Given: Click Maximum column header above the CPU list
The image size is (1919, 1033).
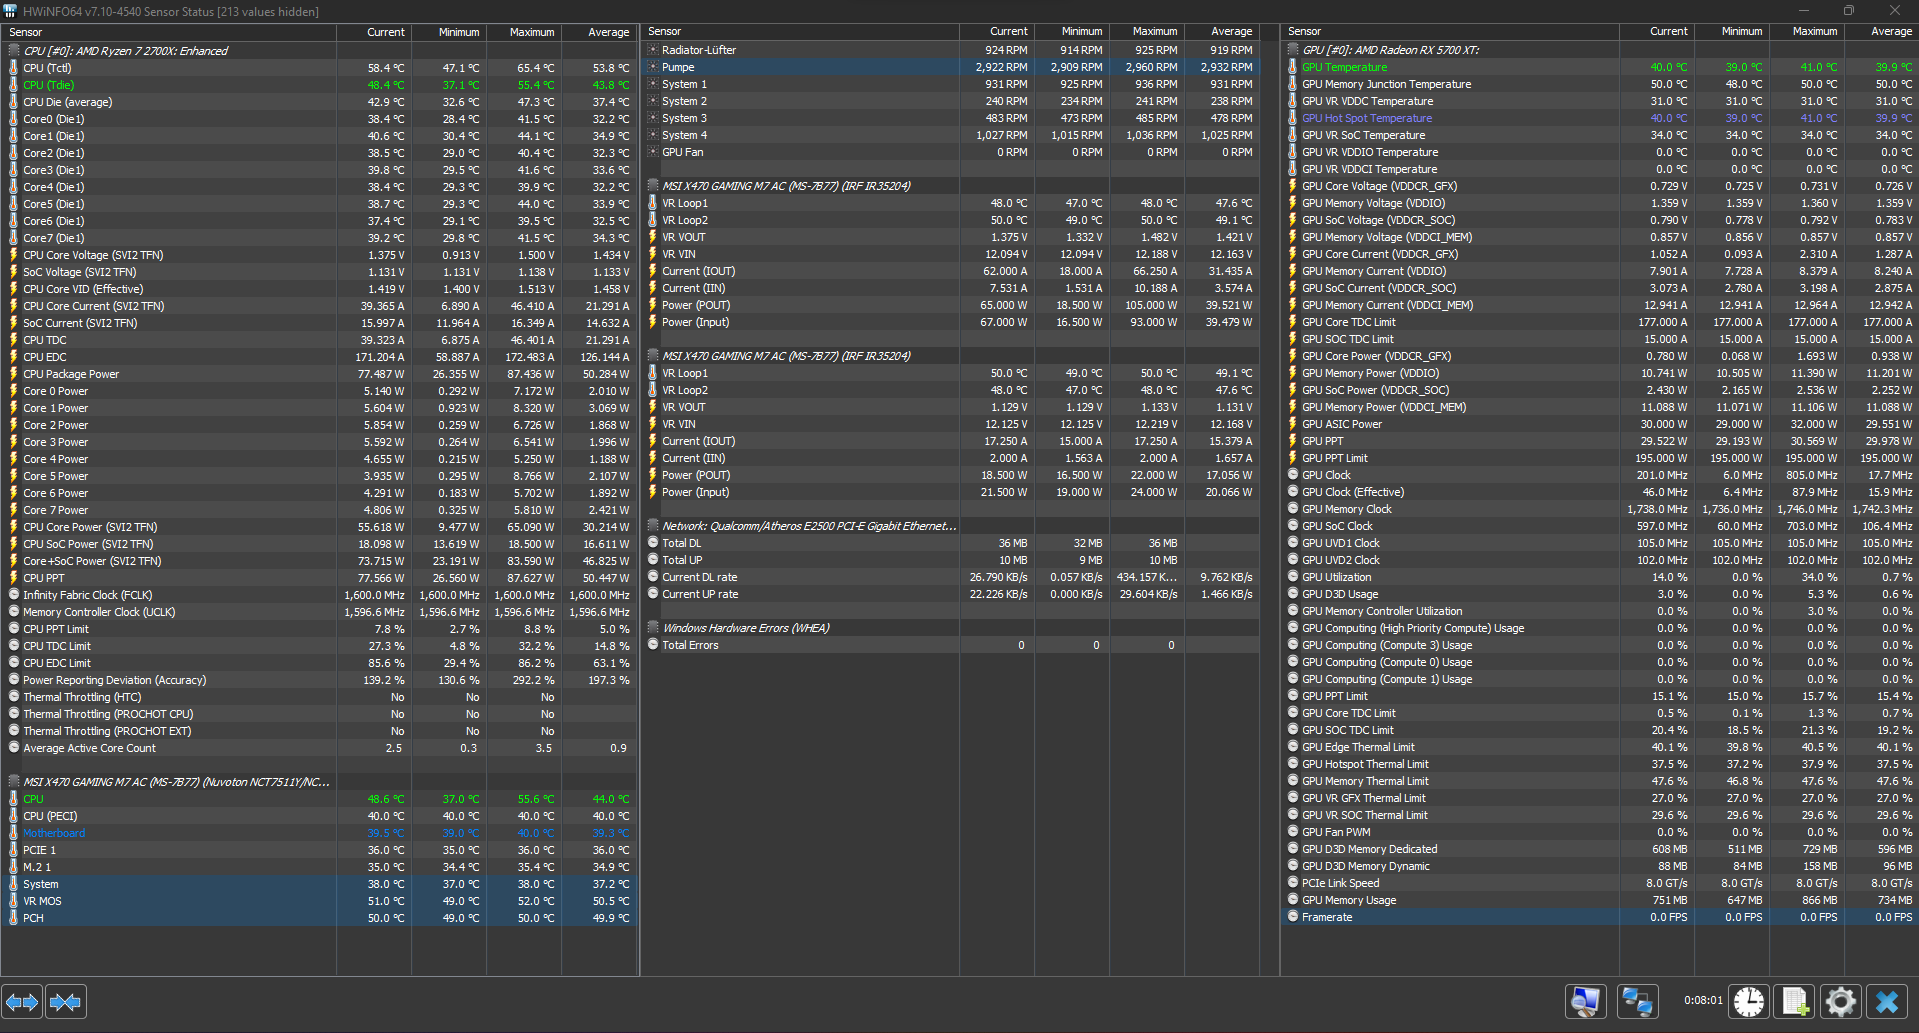Looking at the screenshot, I should (x=524, y=32).
